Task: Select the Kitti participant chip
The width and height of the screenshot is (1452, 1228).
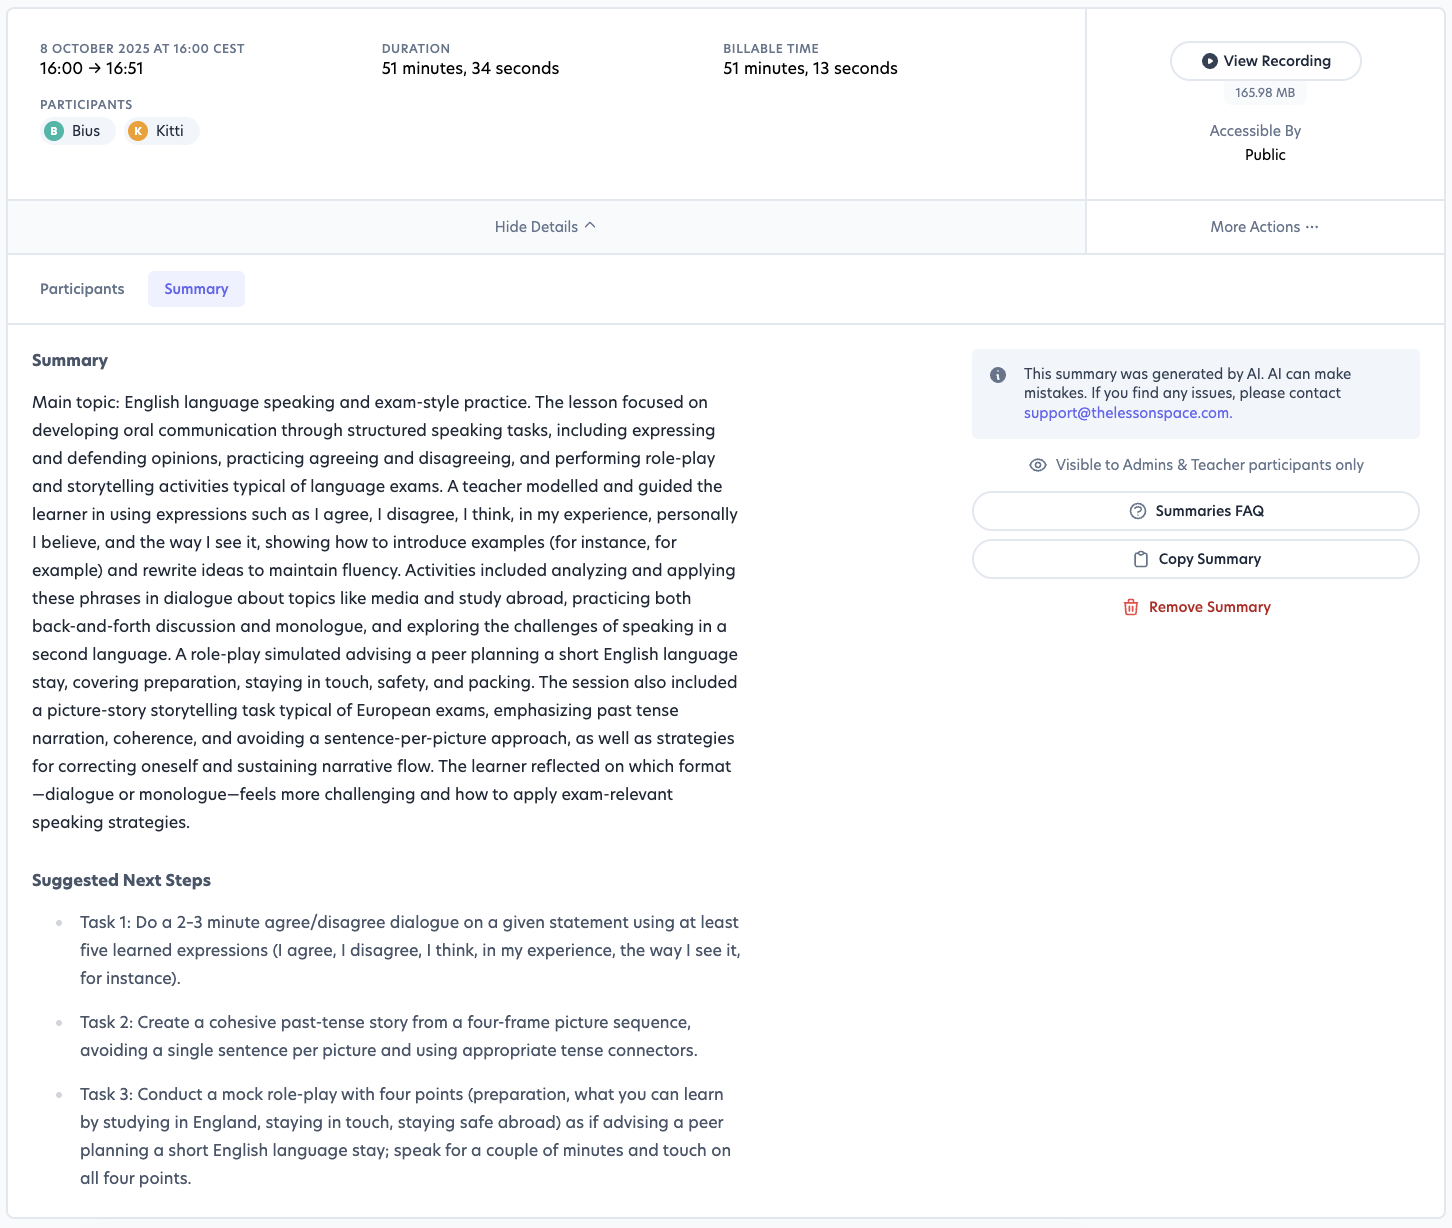Action: 162,131
